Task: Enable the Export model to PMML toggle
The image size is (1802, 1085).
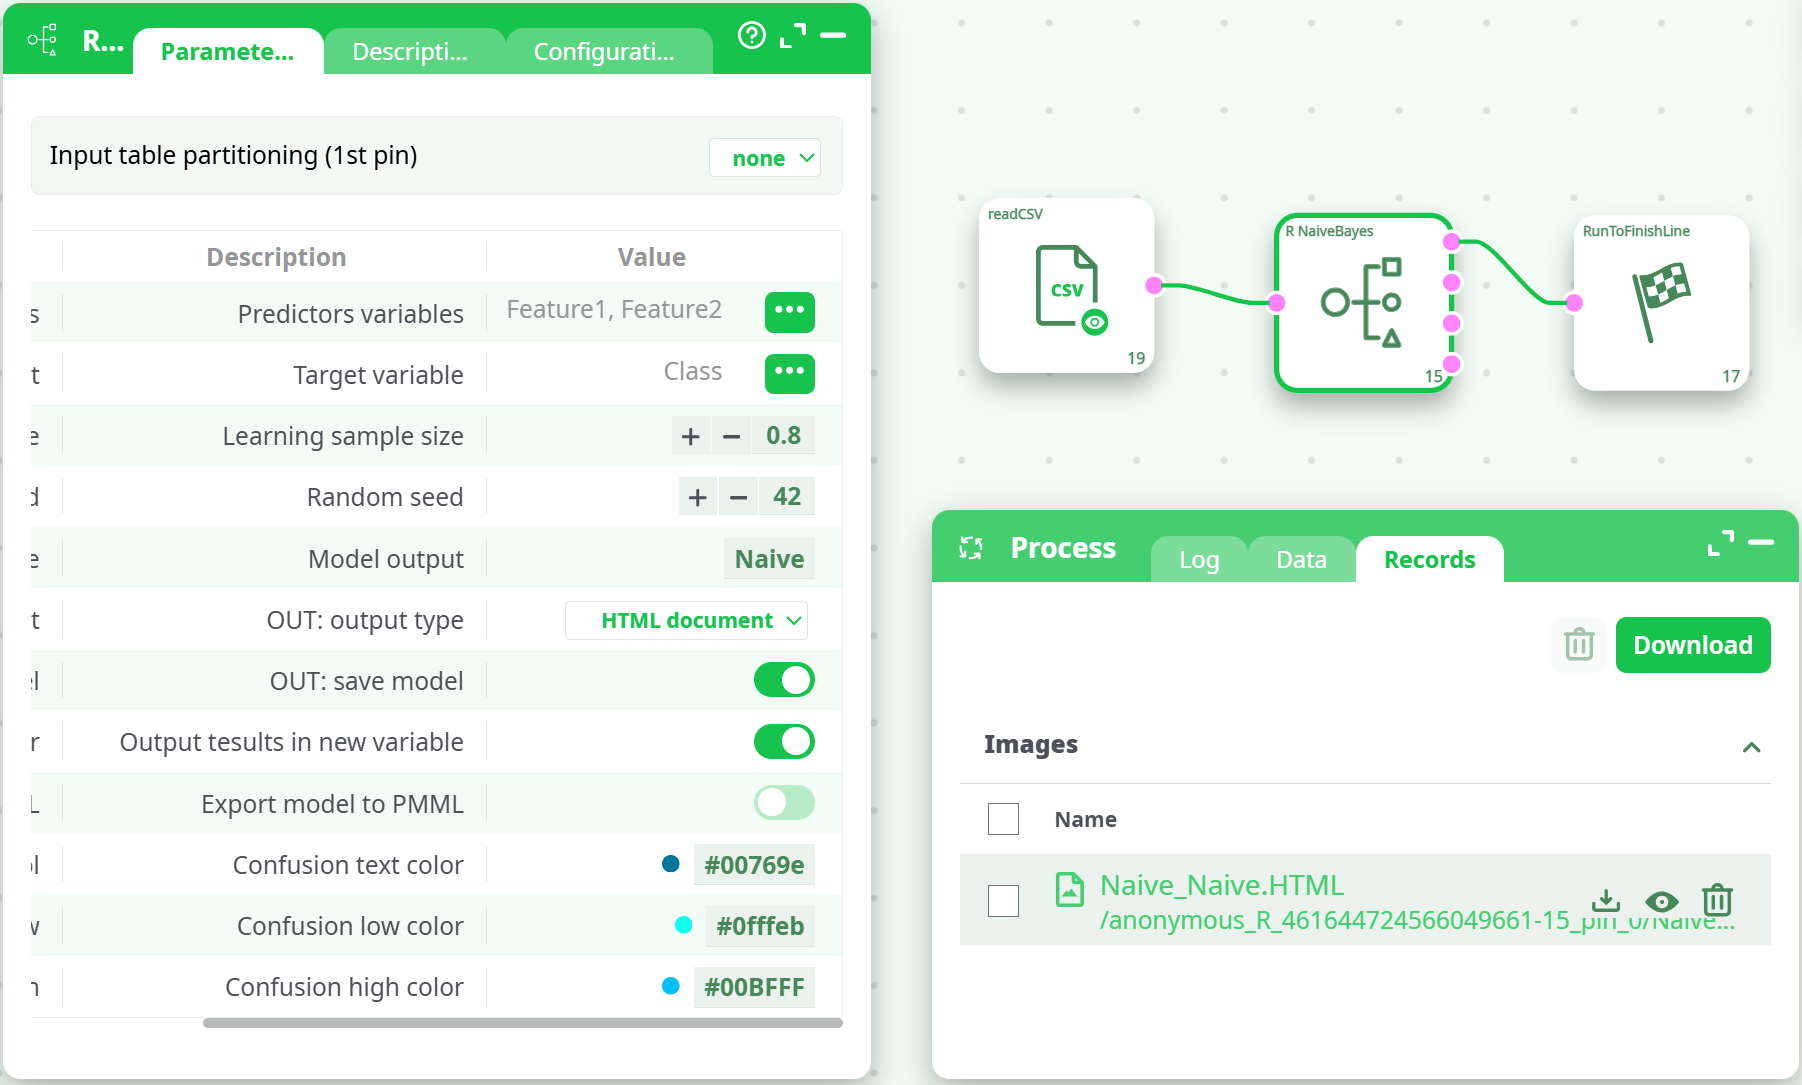Action: pyautogui.click(x=784, y=803)
